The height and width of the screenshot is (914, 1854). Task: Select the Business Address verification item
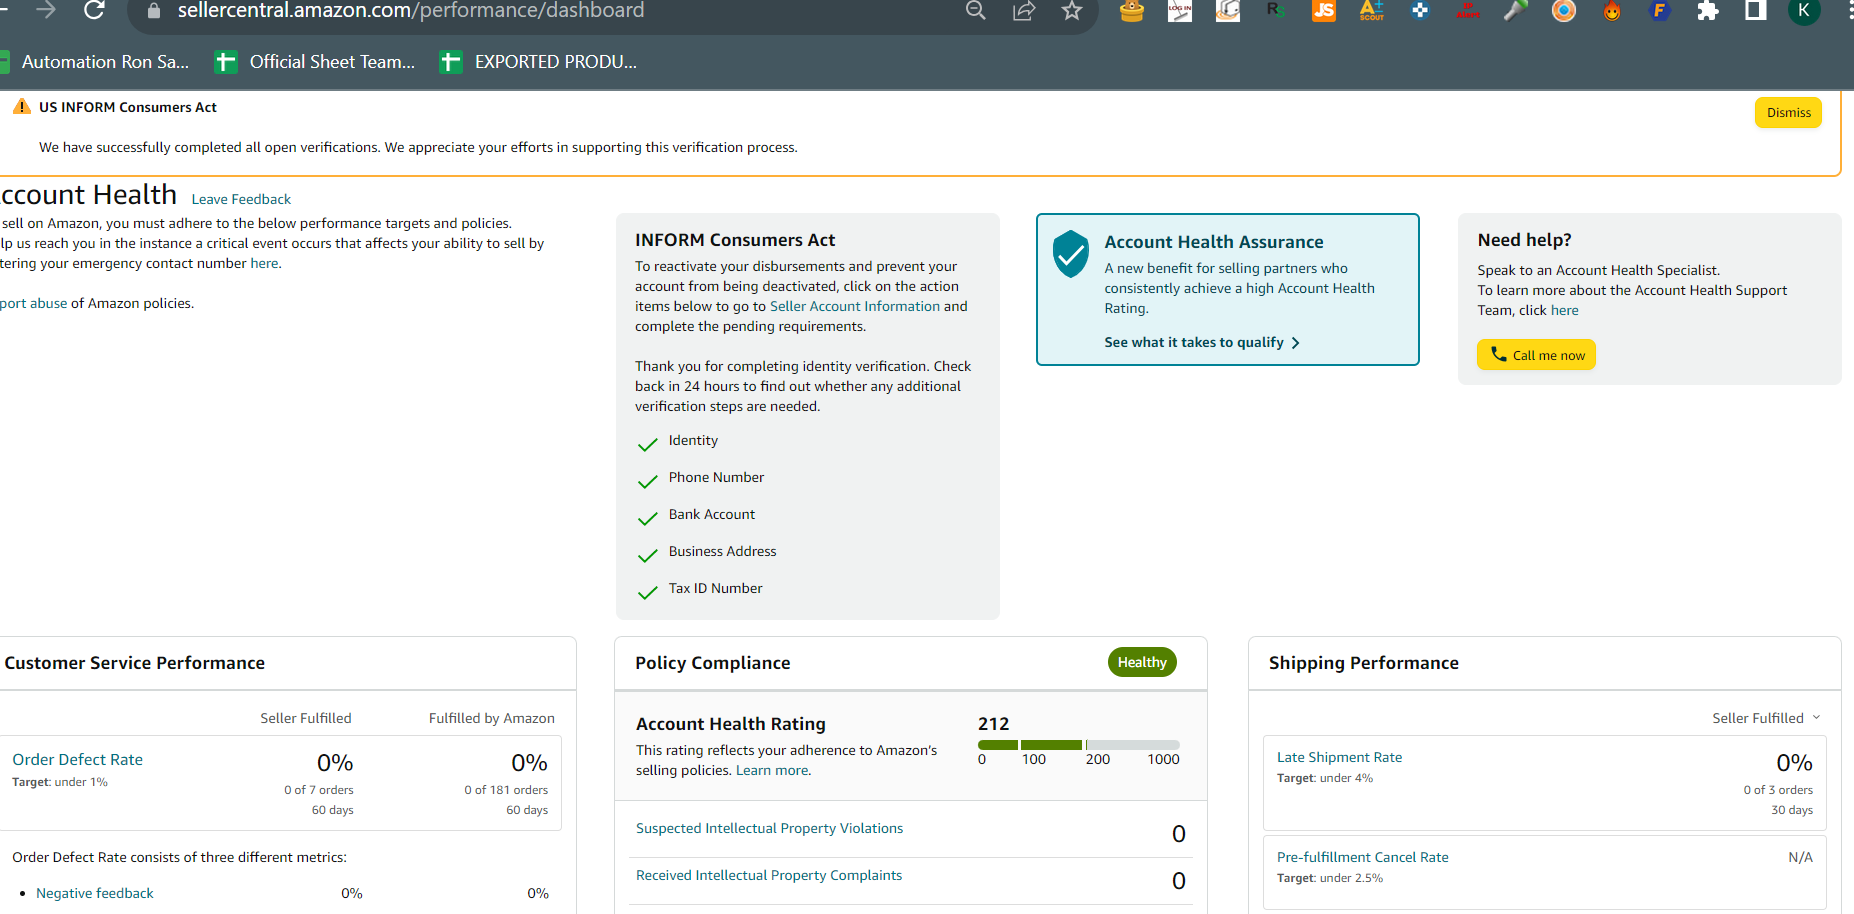[x=722, y=551]
